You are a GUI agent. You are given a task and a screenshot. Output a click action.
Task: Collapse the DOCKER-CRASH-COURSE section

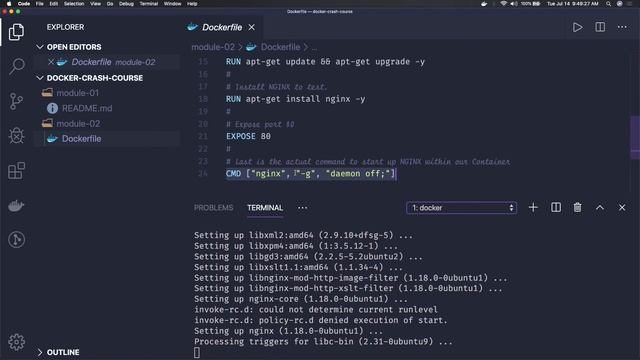tap(40, 78)
